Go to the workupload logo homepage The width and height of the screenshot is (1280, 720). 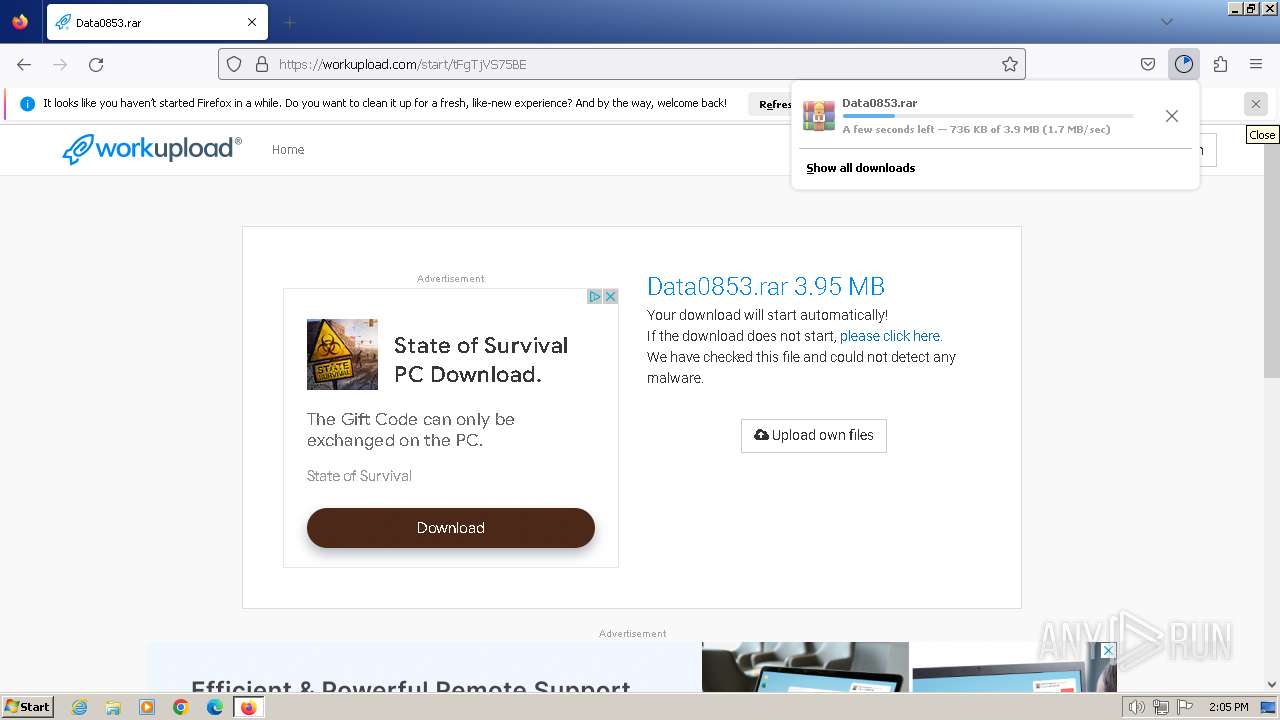pyautogui.click(x=152, y=149)
